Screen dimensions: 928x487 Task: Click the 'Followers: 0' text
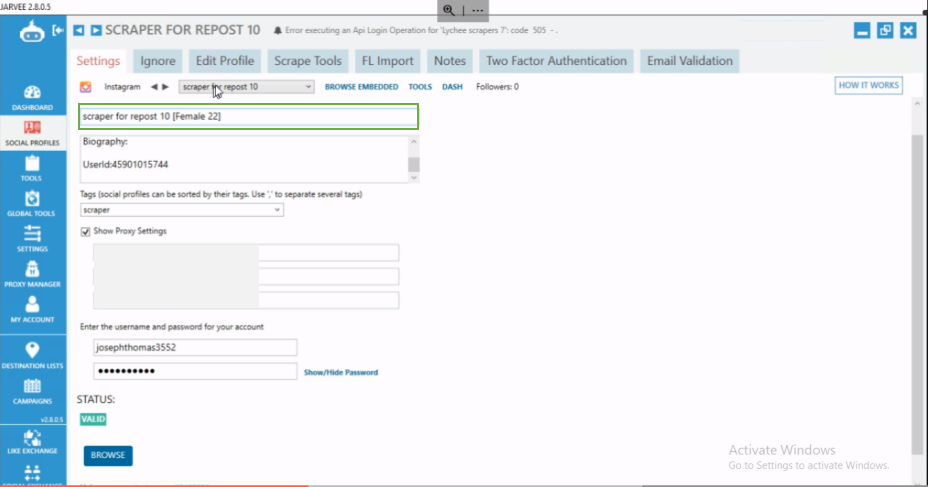tap(497, 87)
